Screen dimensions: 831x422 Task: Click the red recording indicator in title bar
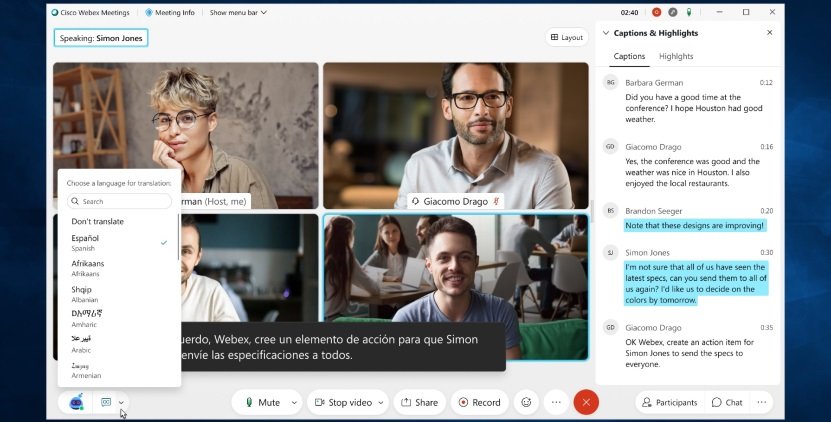(657, 12)
